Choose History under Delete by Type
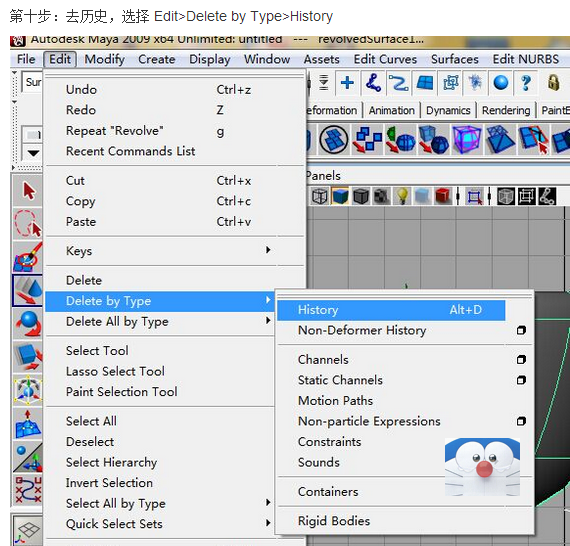This screenshot has height=546, width=570. tap(391, 310)
